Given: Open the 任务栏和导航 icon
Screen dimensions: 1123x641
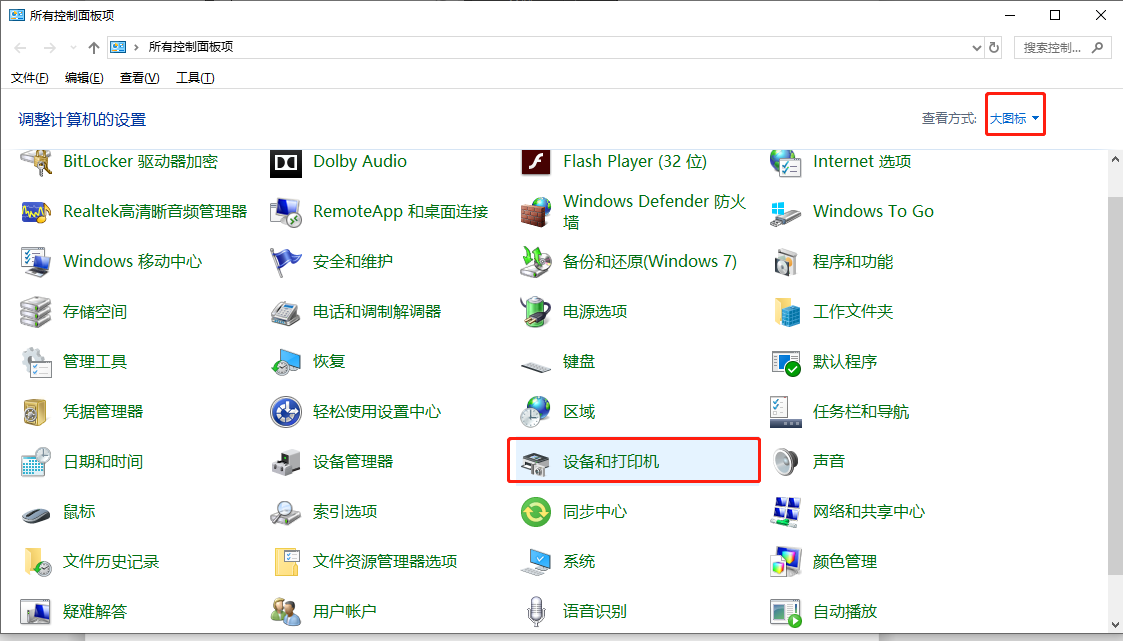Looking at the screenshot, I should pos(785,413).
